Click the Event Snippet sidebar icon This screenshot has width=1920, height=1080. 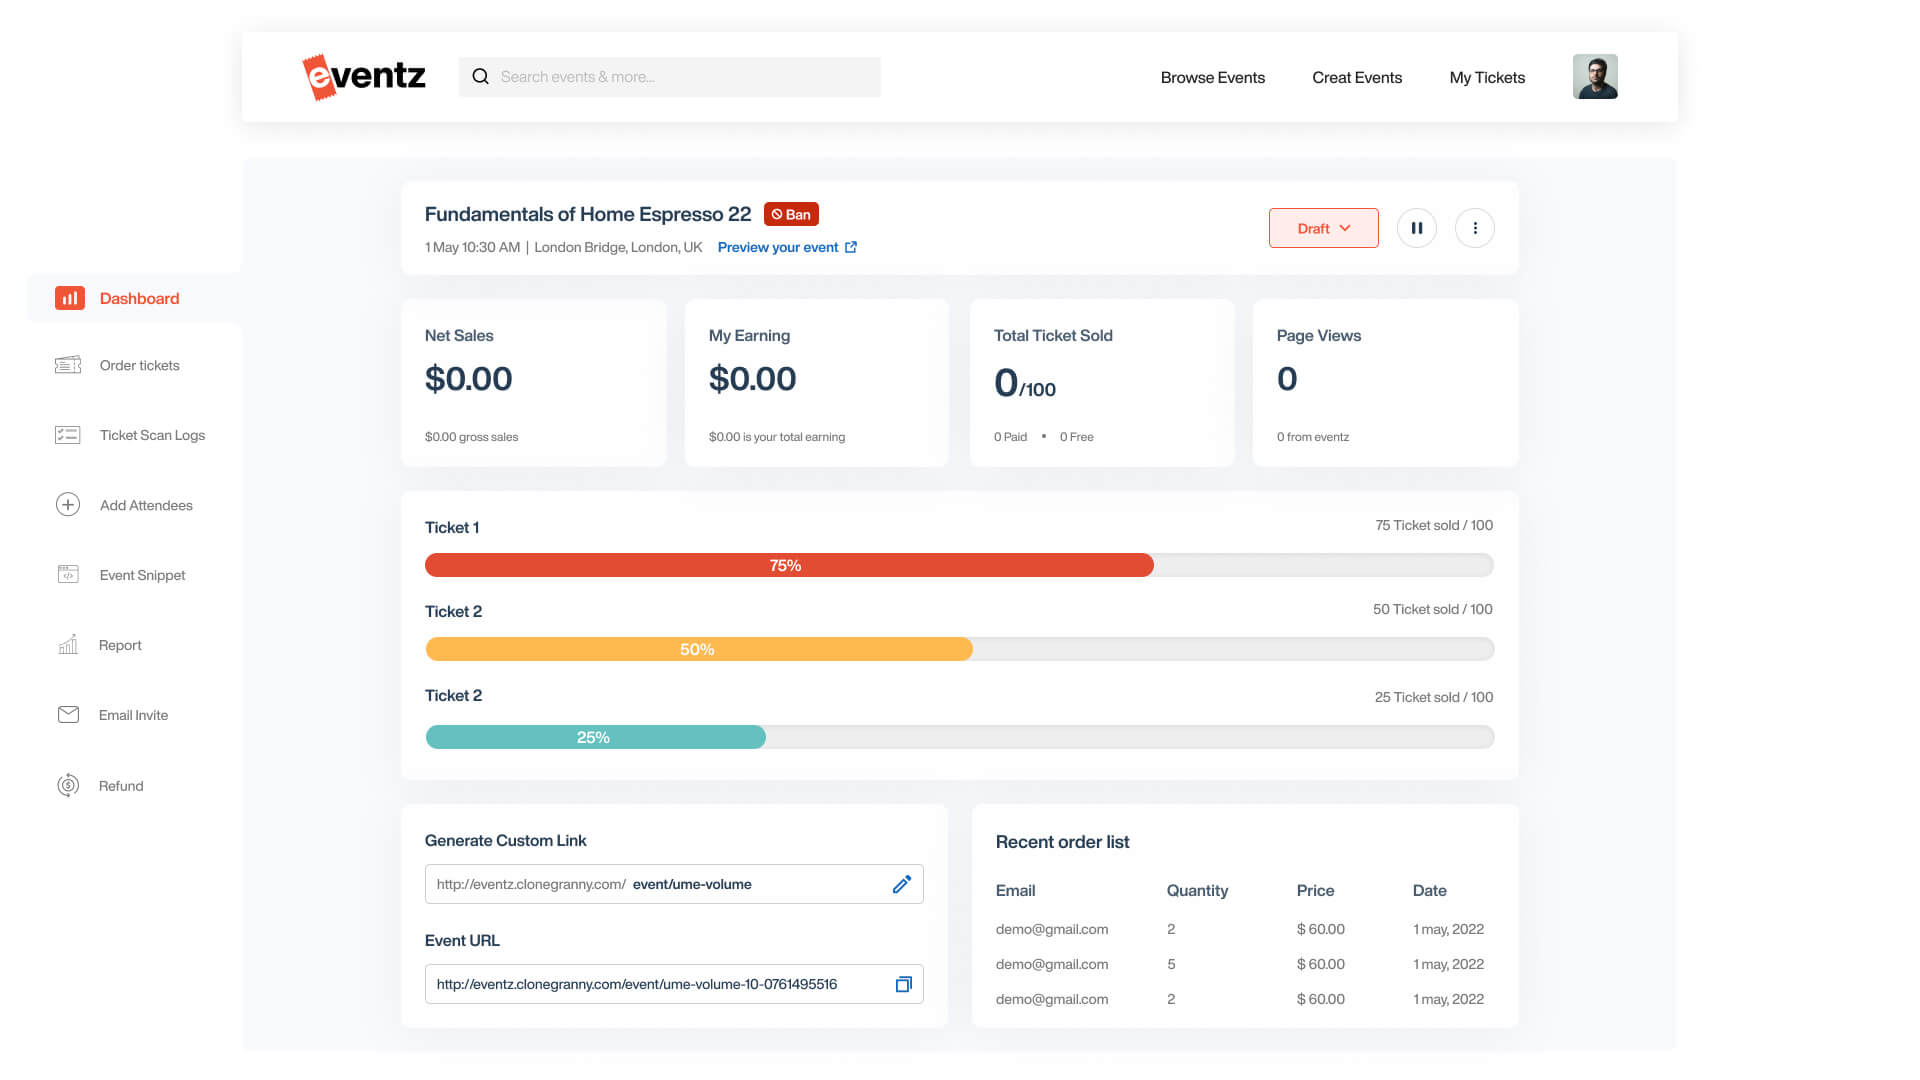67,575
